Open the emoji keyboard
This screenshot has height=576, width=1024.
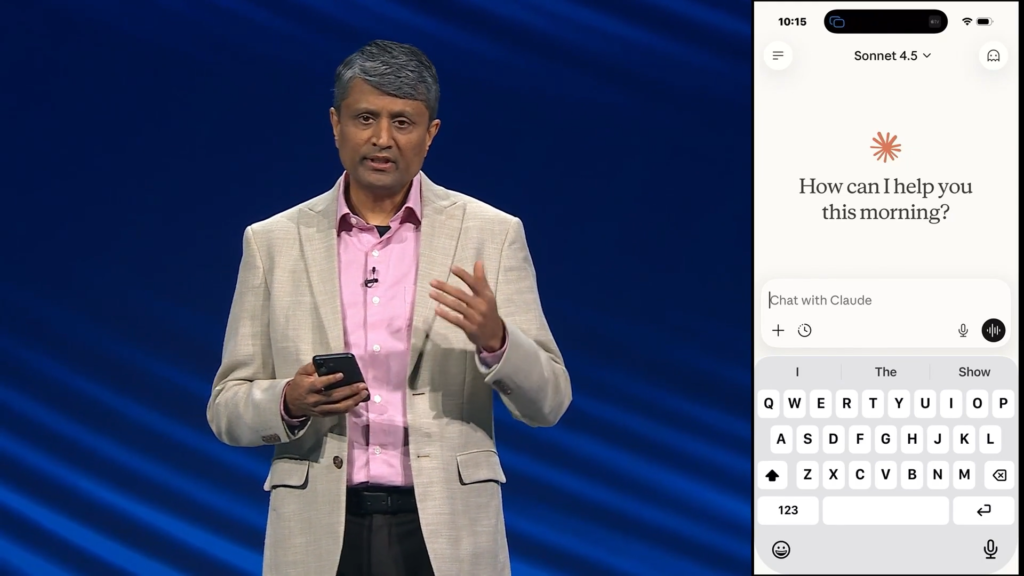coord(781,549)
